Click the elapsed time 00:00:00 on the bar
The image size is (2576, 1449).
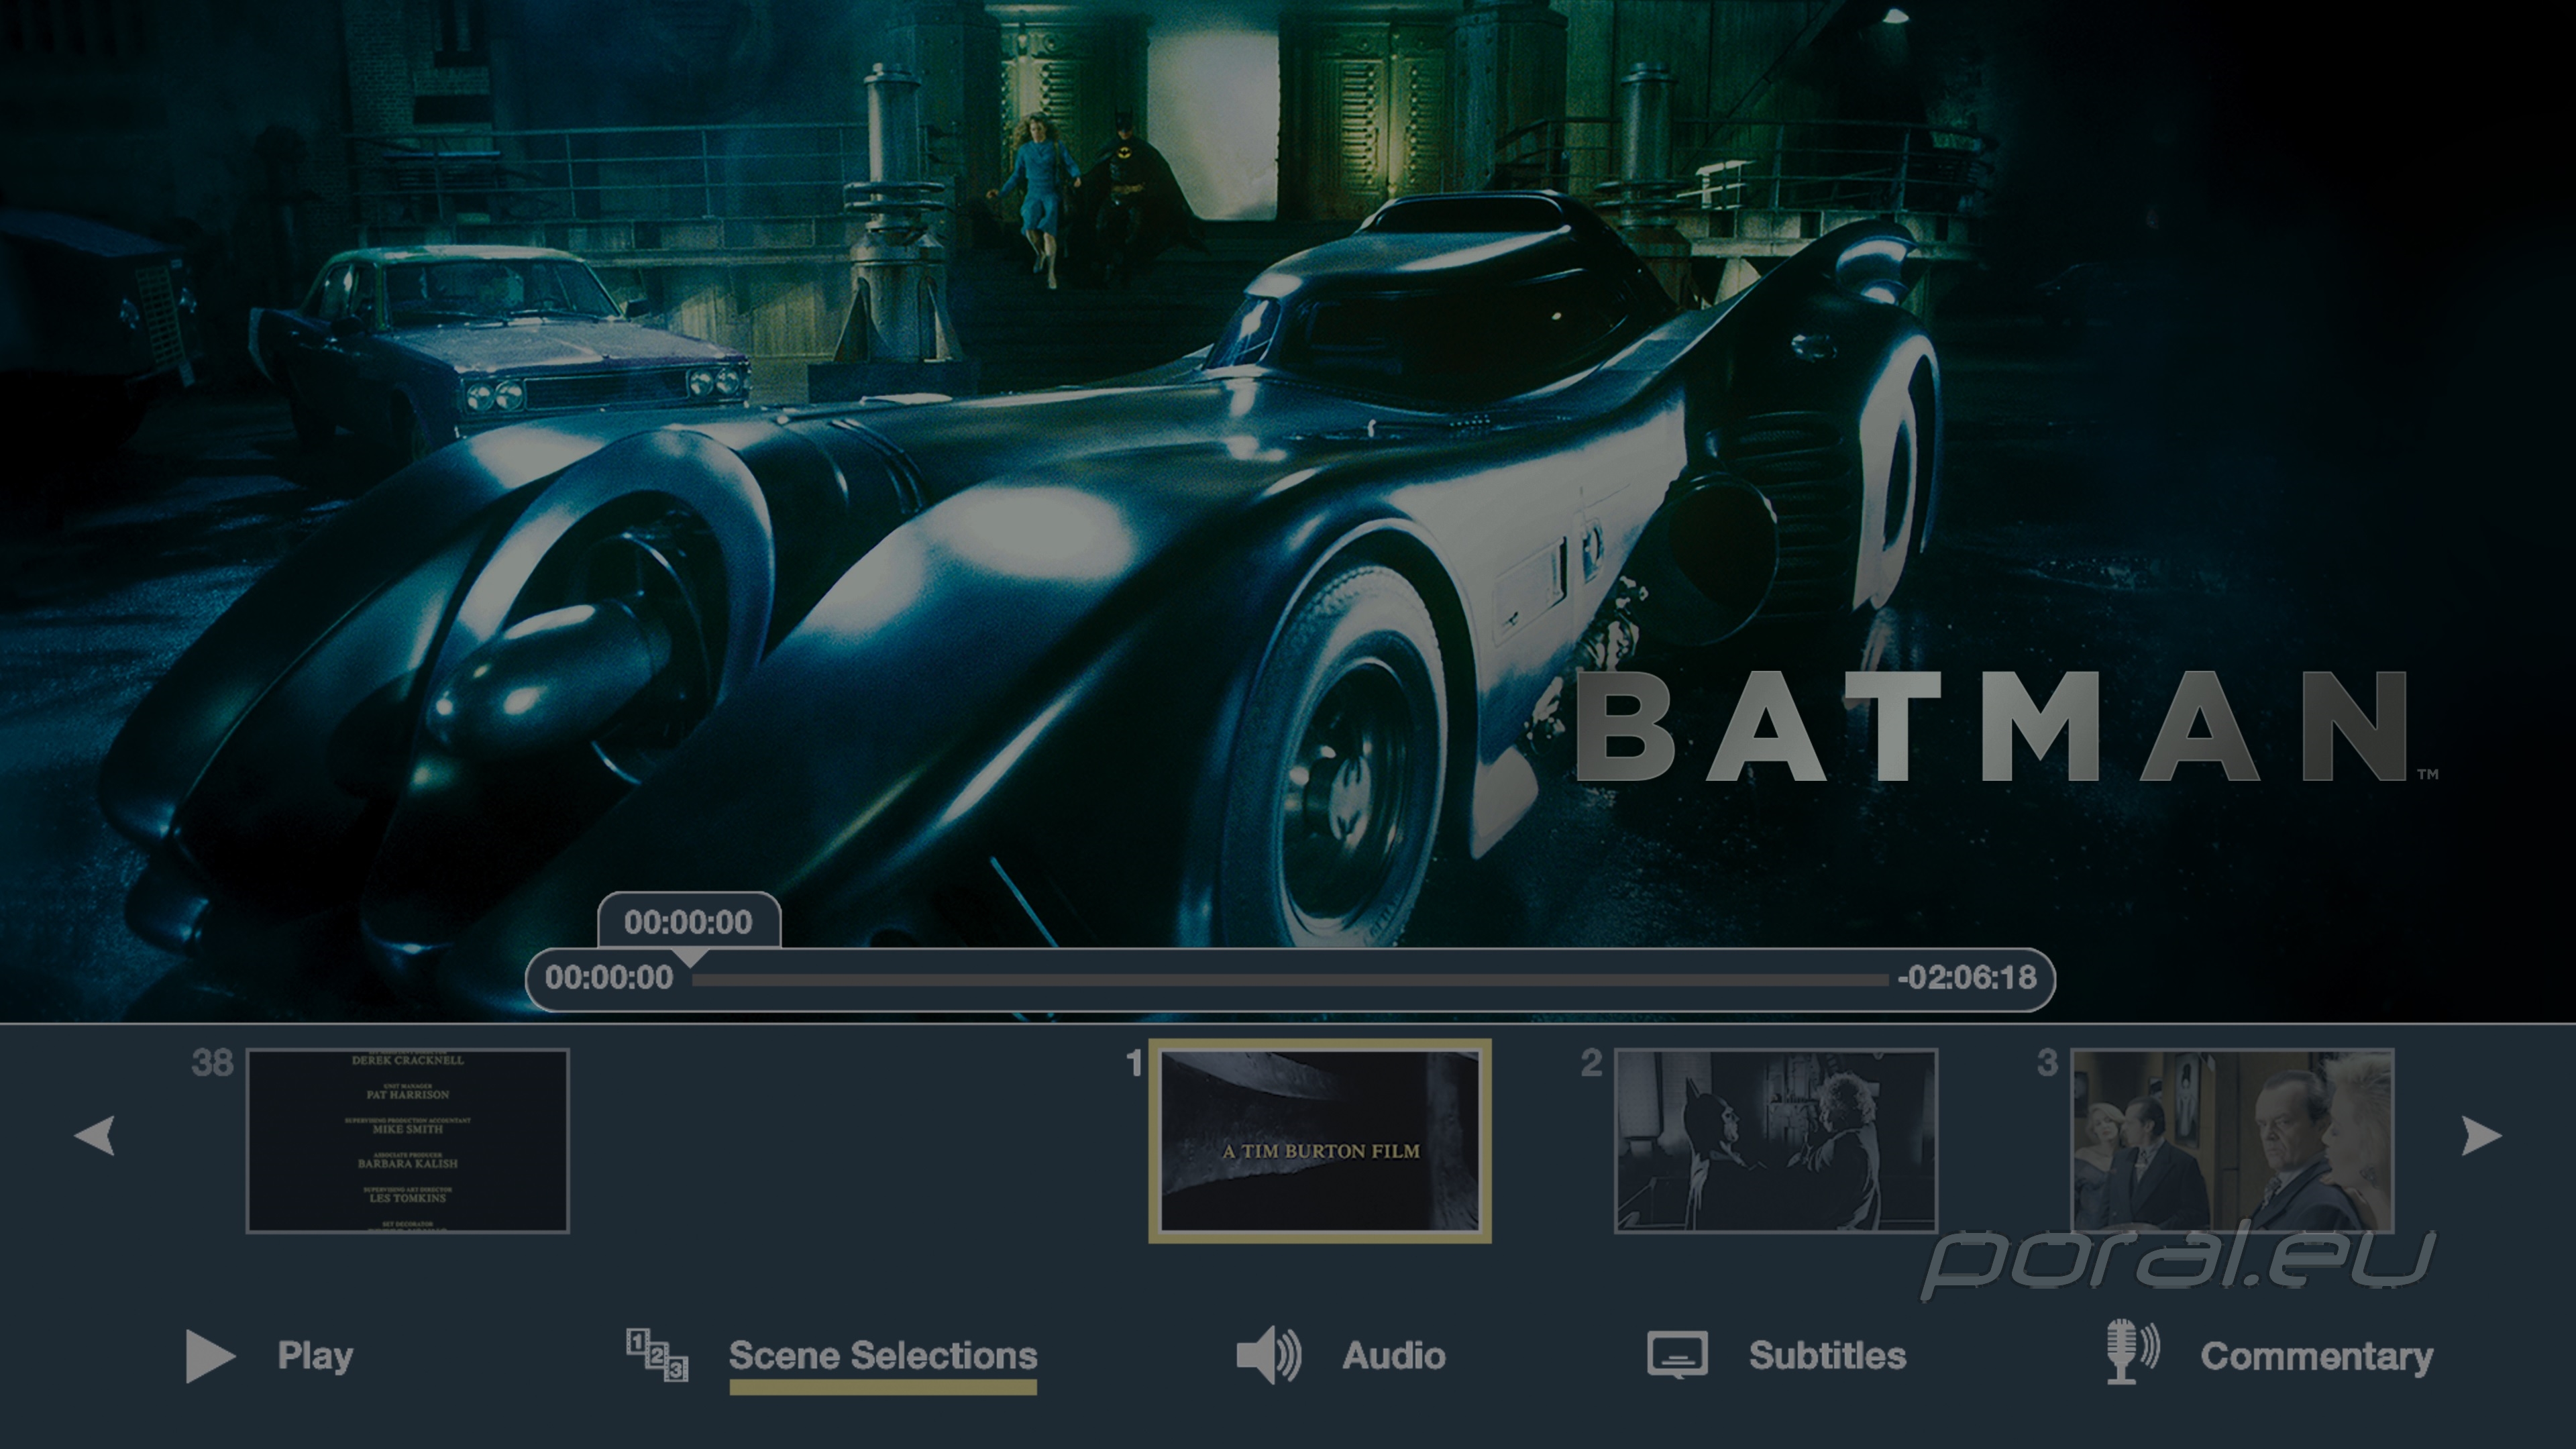click(x=609, y=978)
